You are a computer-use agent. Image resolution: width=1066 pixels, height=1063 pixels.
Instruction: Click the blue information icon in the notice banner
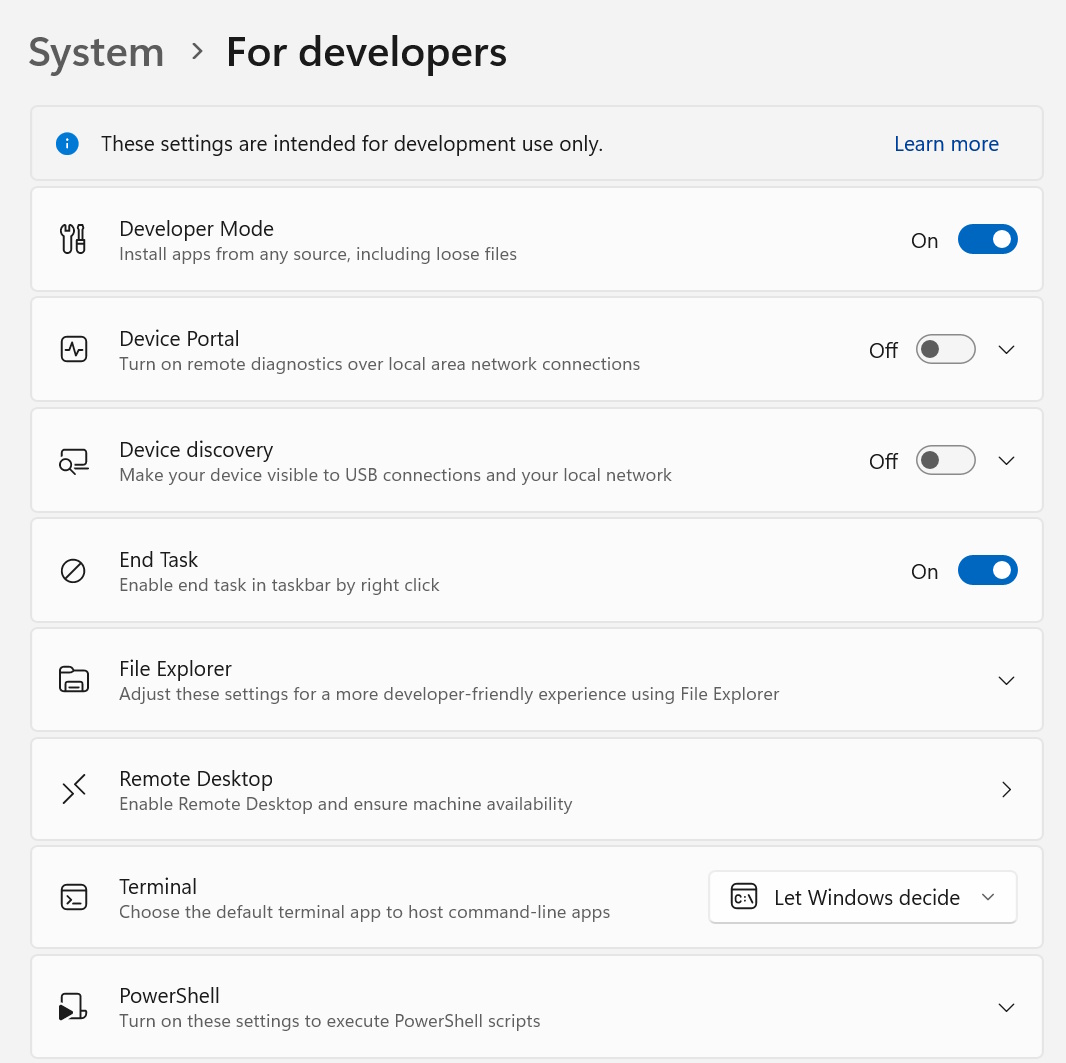tap(67, 143)
